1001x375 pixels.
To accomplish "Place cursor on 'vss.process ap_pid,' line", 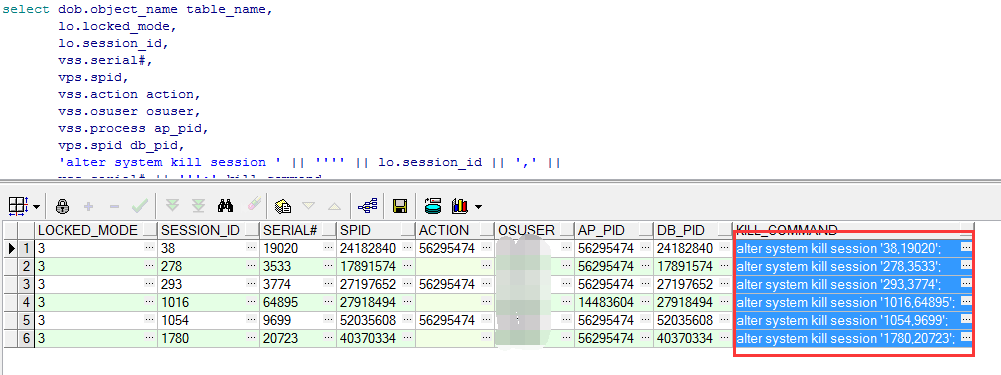I will point(133,128).
